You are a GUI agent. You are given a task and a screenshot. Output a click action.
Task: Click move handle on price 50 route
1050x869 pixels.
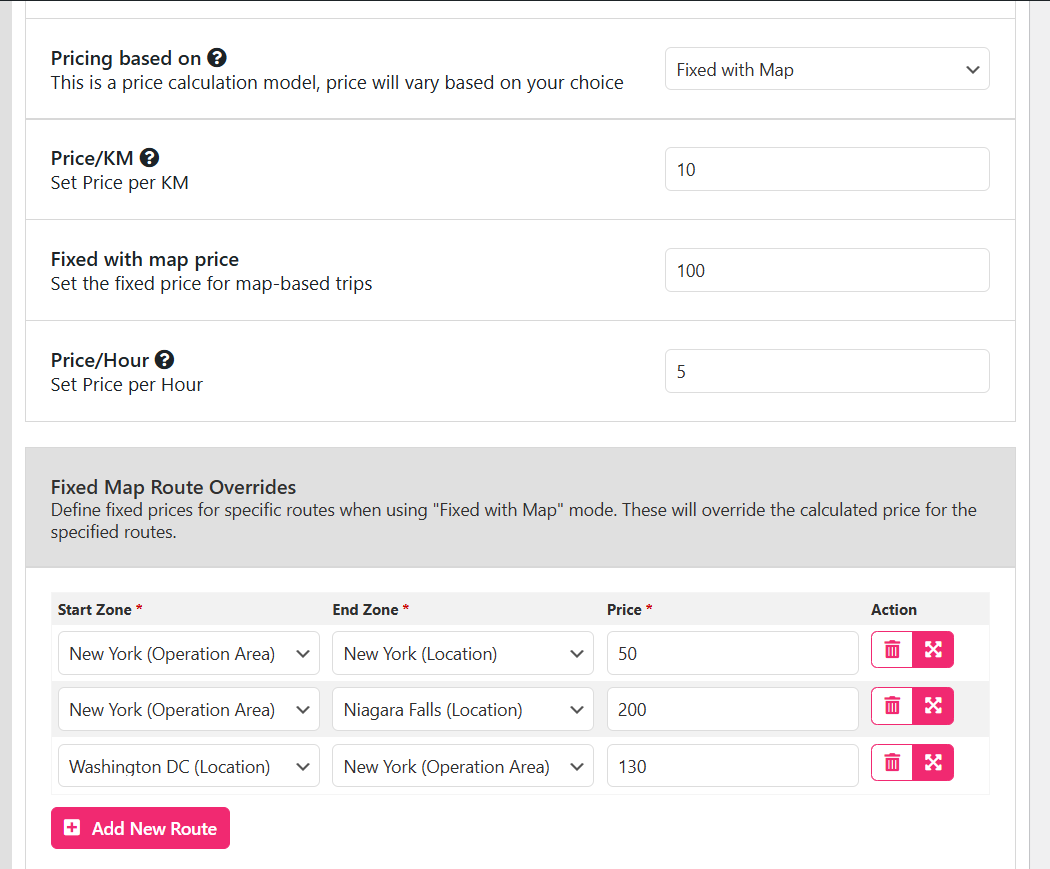(x=933, y=650)
